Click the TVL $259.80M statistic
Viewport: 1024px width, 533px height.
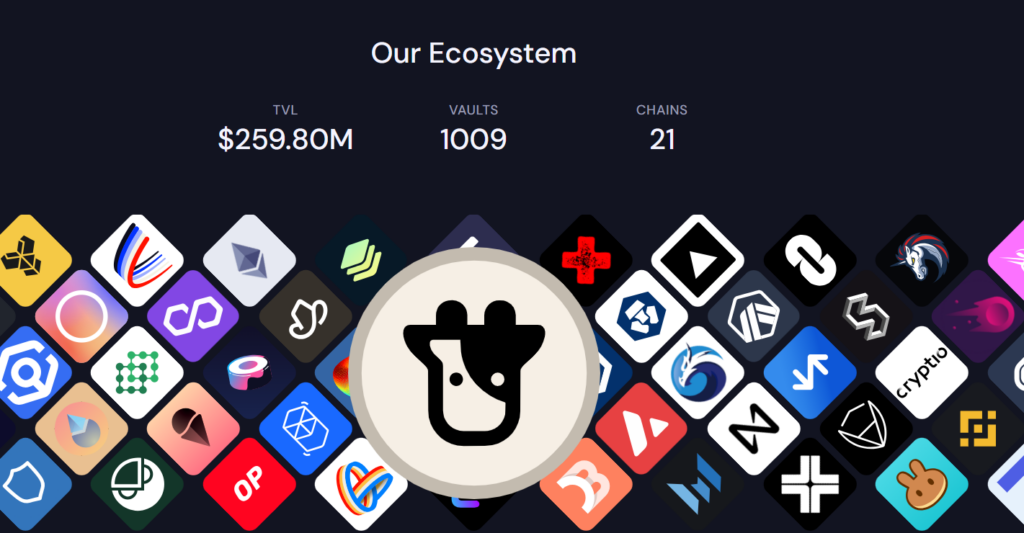point(285,129)
